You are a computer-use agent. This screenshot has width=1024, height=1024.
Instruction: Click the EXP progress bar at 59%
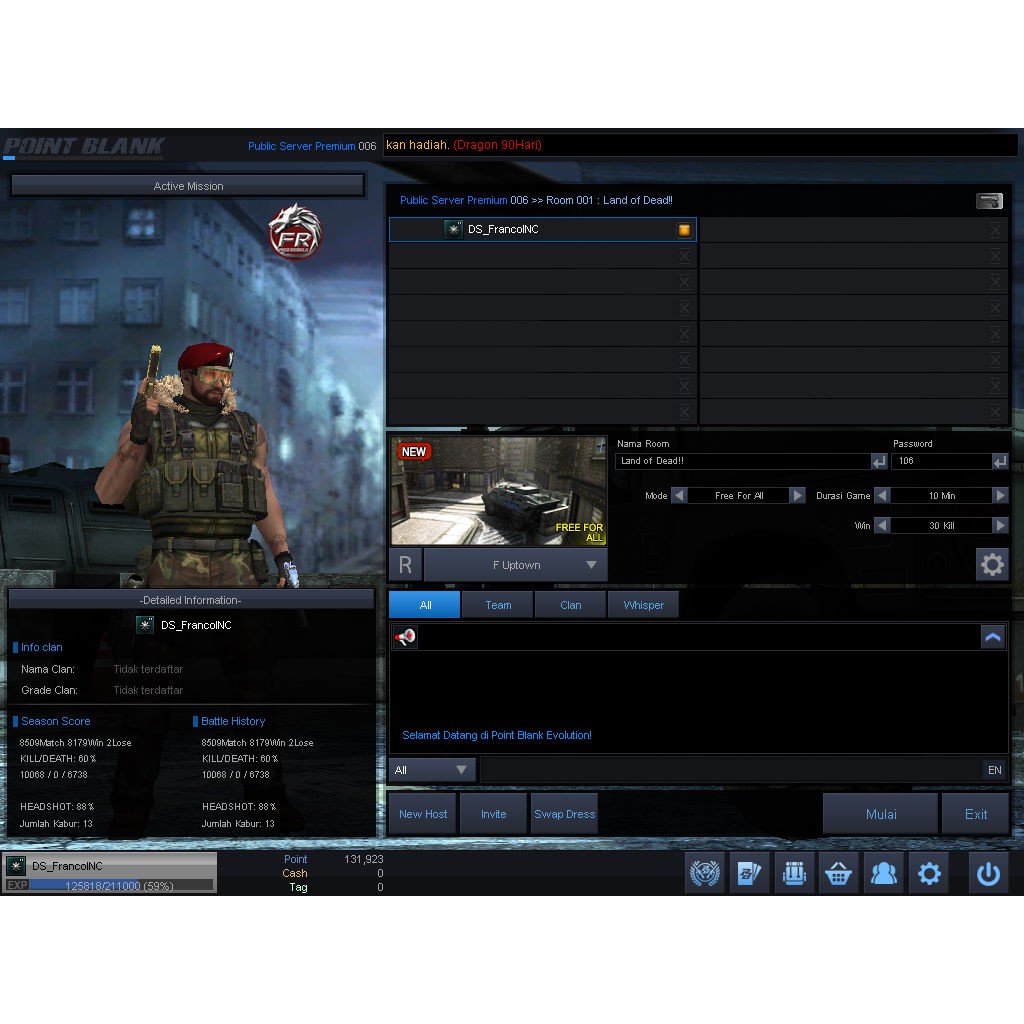[x=121, y=886]
